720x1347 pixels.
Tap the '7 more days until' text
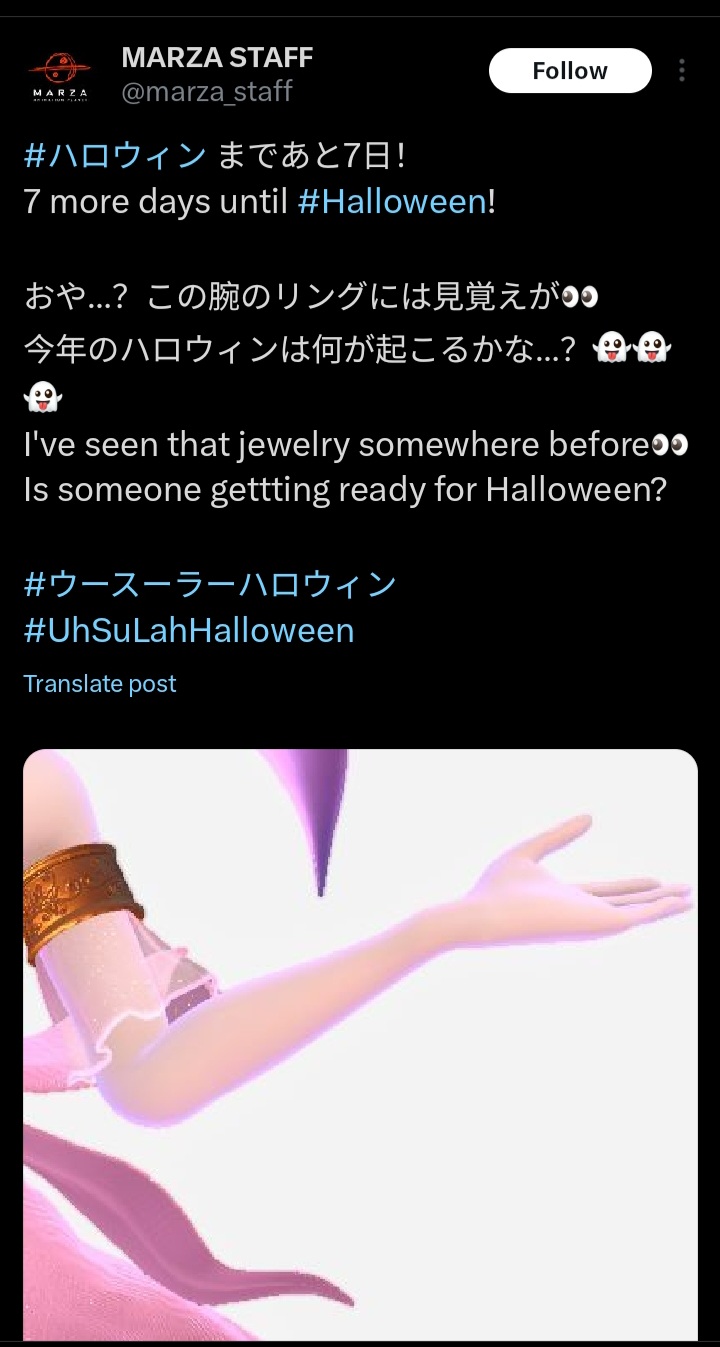pos(158,202)
